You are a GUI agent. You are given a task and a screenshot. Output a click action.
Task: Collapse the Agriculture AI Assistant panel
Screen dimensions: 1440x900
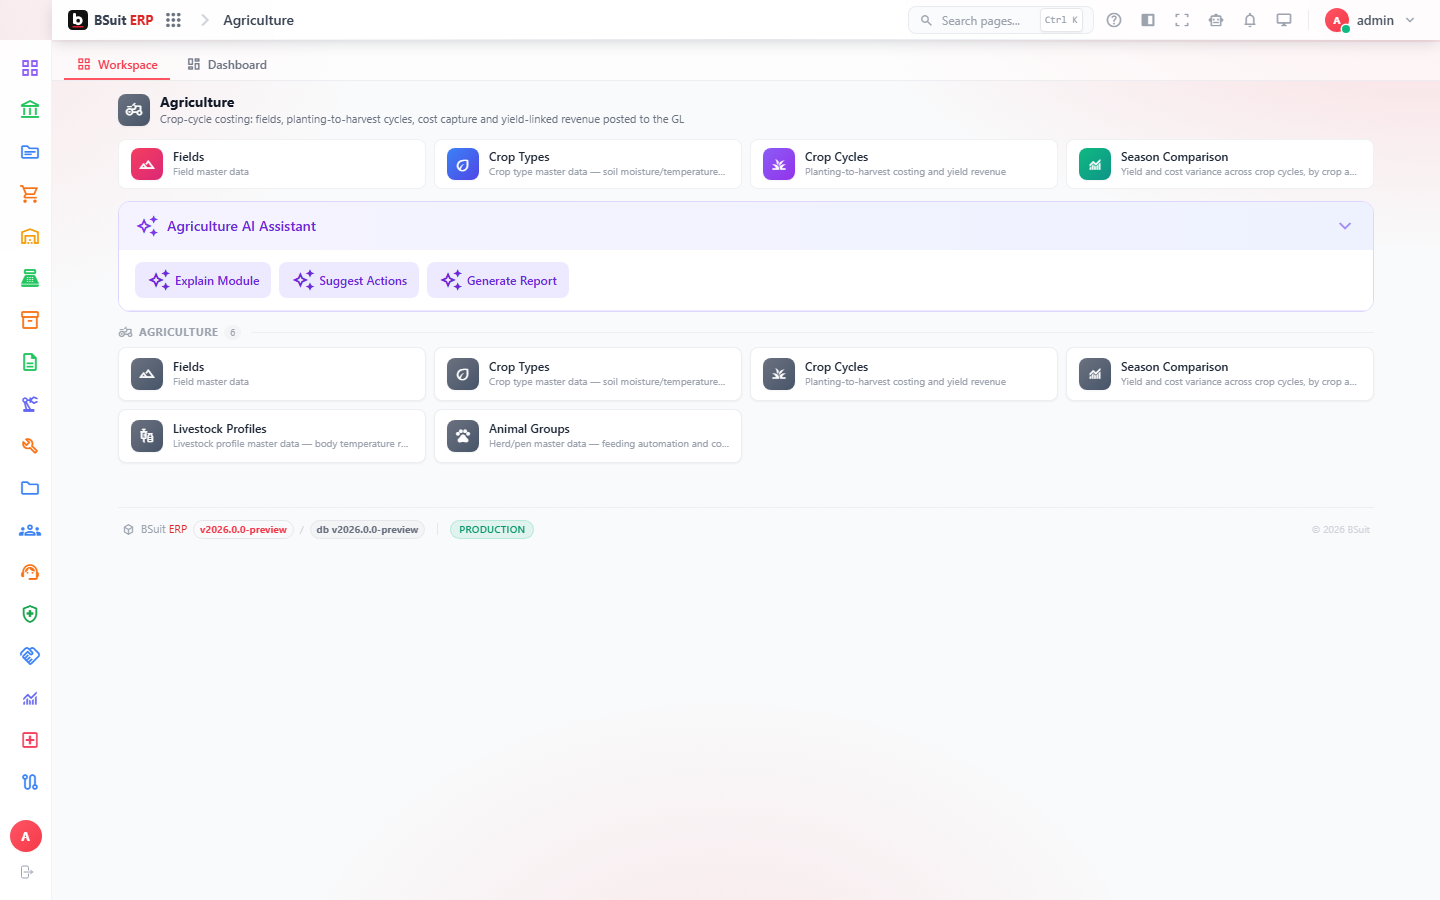pyautogui.click(x=1345, y=226)
